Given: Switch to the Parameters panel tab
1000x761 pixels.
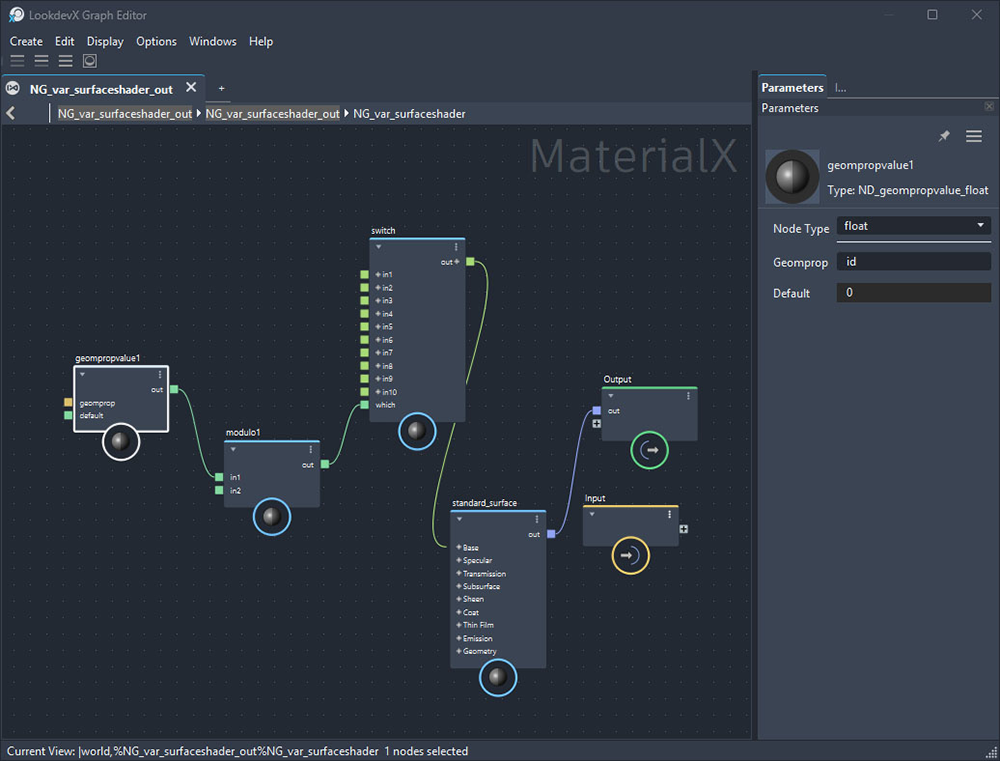Looking at the screenshot, I should click(792, 87).
